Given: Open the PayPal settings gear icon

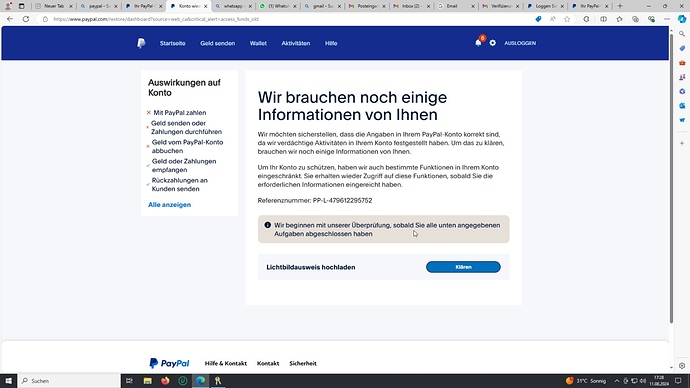Looking at the screenshot, I should click(492, 43).
